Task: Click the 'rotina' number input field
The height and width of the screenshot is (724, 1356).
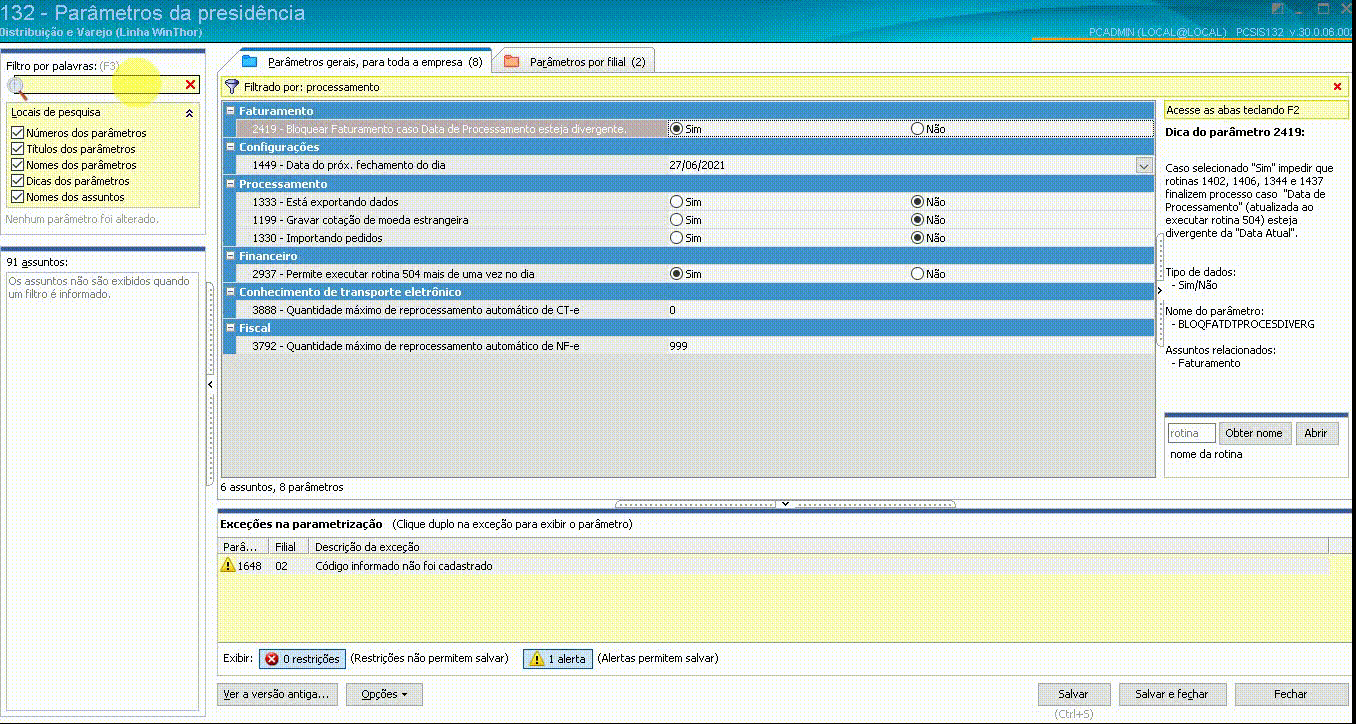Action: pos(1191,433)
